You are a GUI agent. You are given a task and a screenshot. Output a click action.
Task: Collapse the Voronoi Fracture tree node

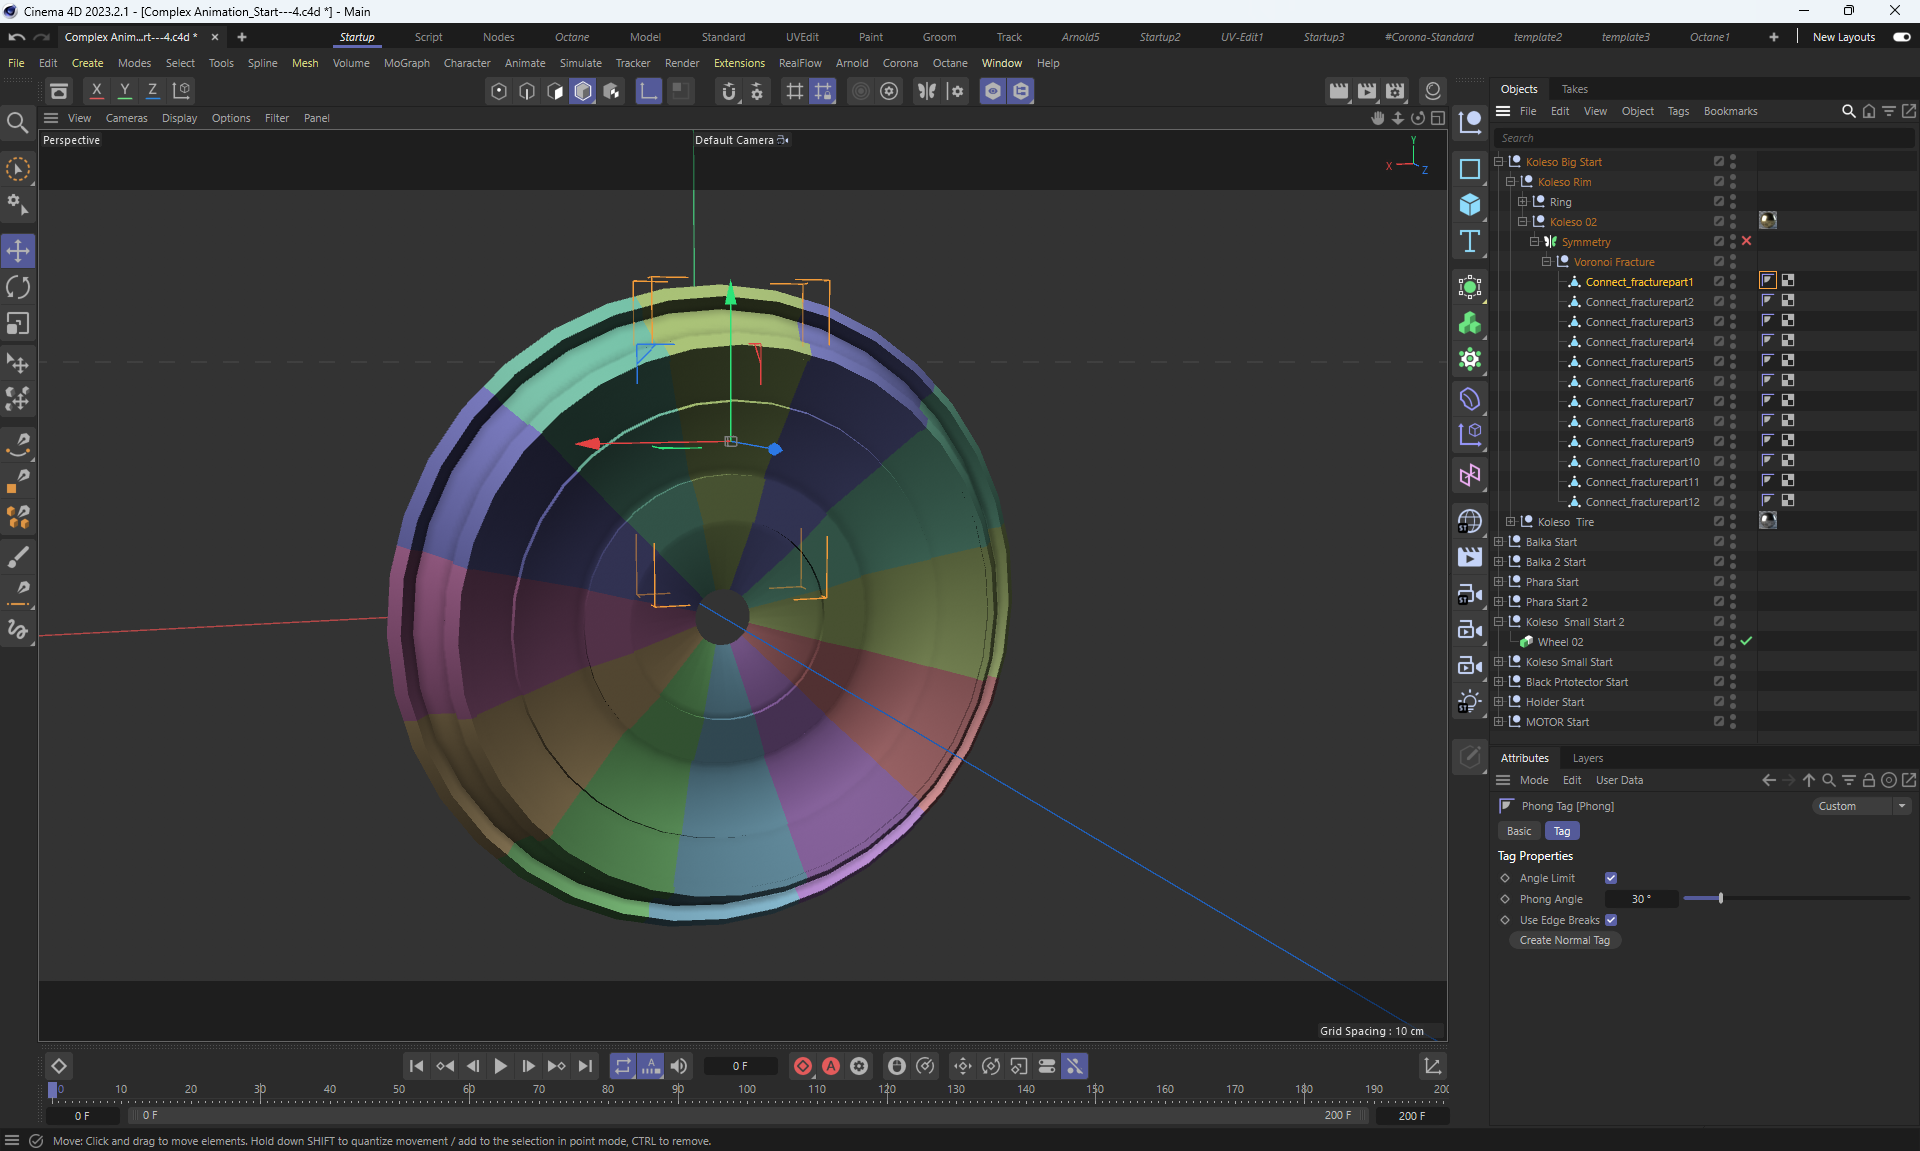pos(1546,262)
